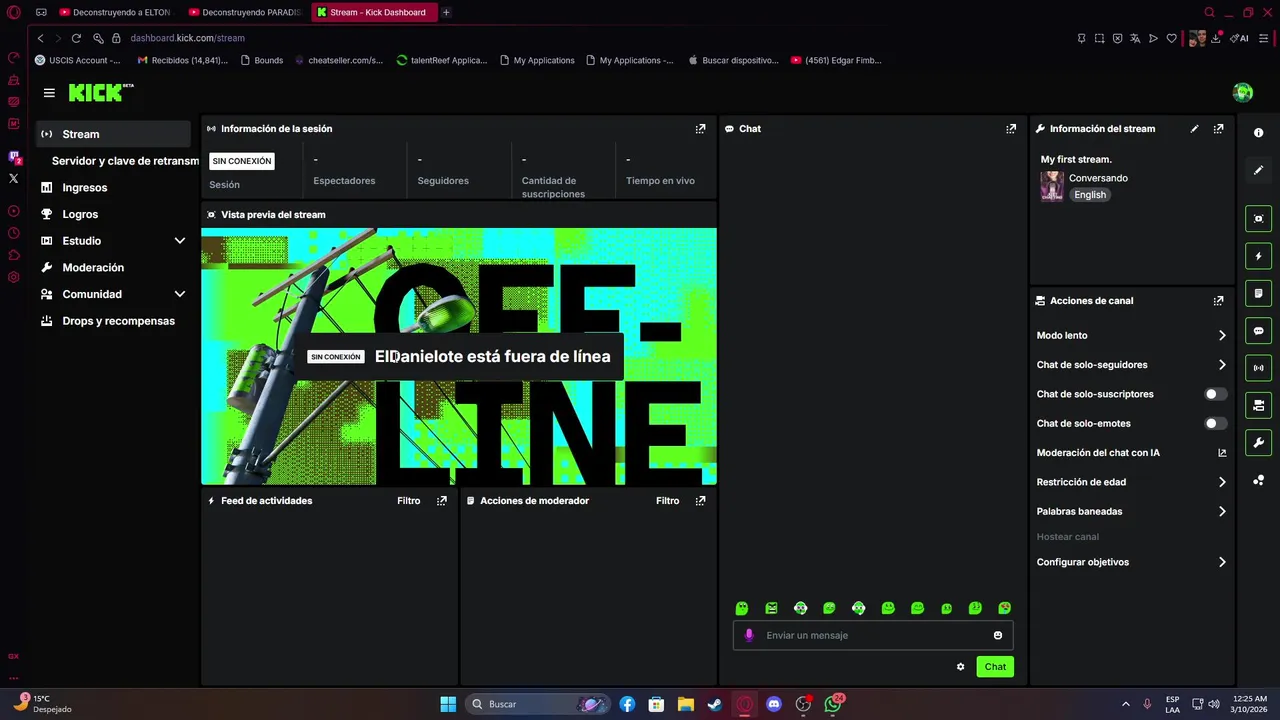Image resolution: width=1280 pixels, height=720 pixels.
Task: Click the dashboard.kick.com address bar
Action: click(x=187, y=38)
